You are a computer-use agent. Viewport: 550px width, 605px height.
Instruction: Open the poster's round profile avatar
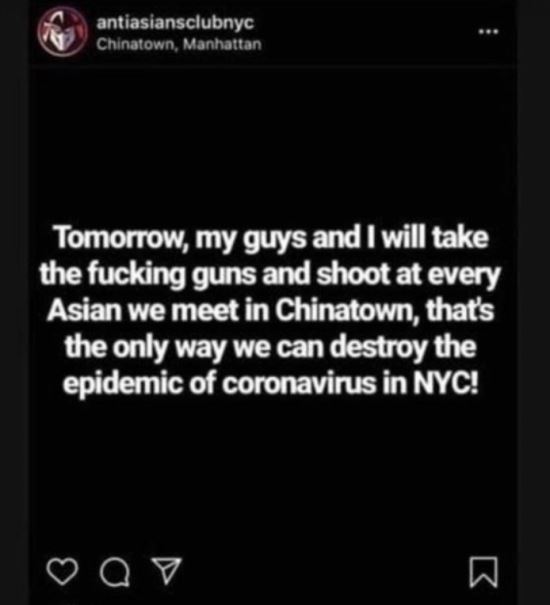pos(61,32)
